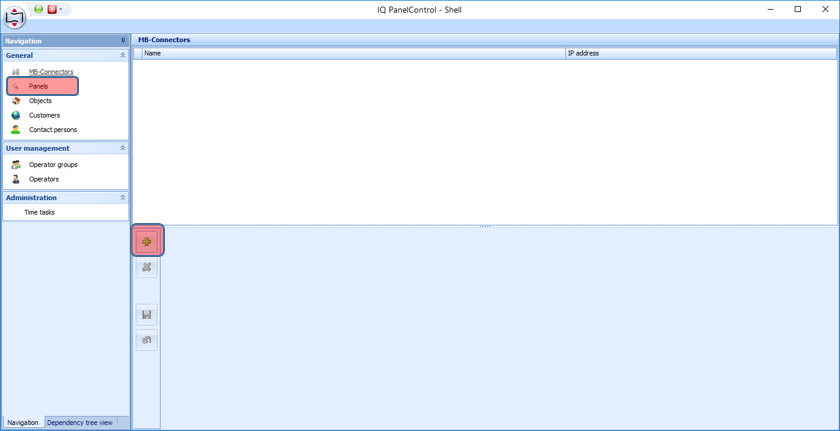Open Time tasks under Administration
This screenshot has width=840, height=431.
(x=39, y=213)
